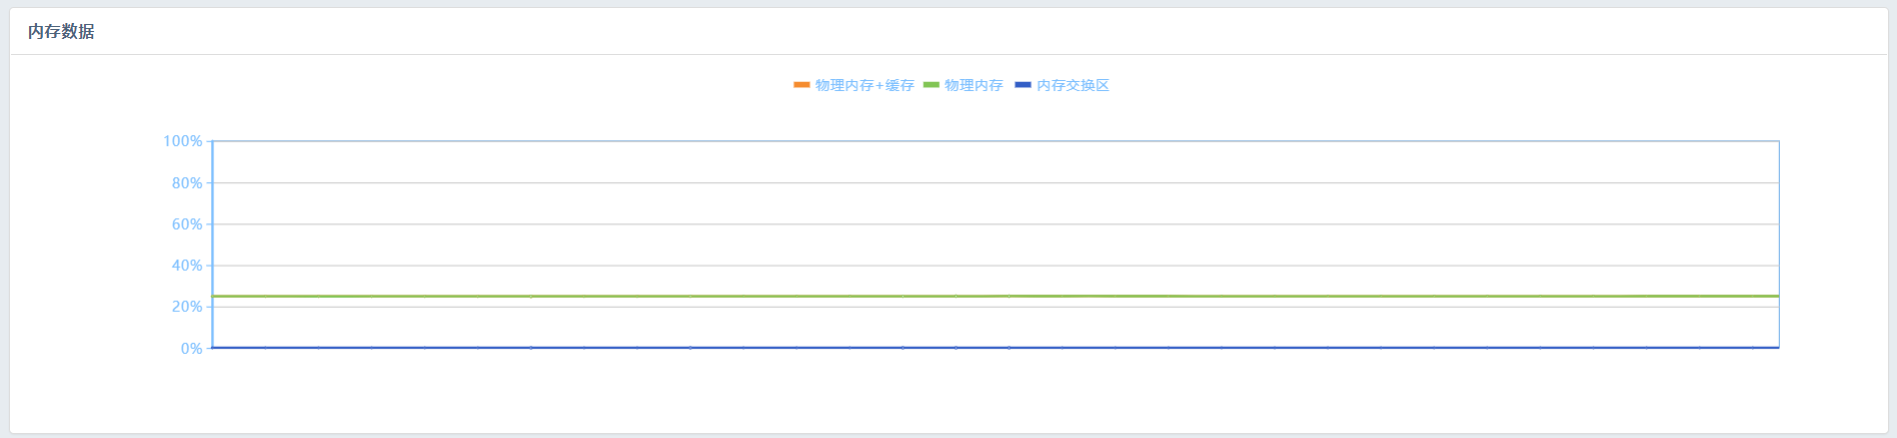Click the 60% horizontal gridline
The image size is (1897, 438).
pyautogui.click(x=995, y=224)
